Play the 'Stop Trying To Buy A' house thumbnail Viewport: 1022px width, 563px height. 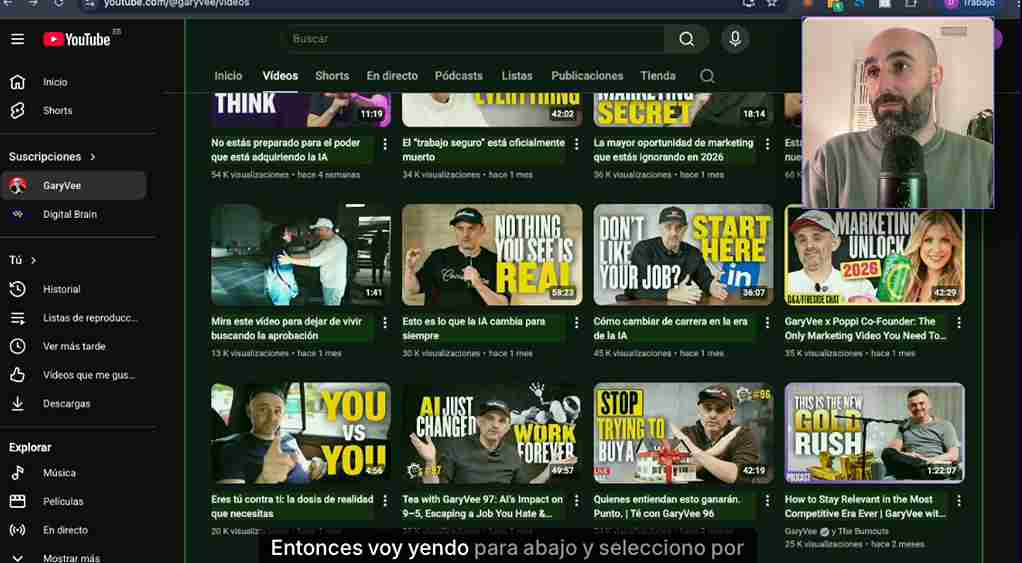(683, 433)
